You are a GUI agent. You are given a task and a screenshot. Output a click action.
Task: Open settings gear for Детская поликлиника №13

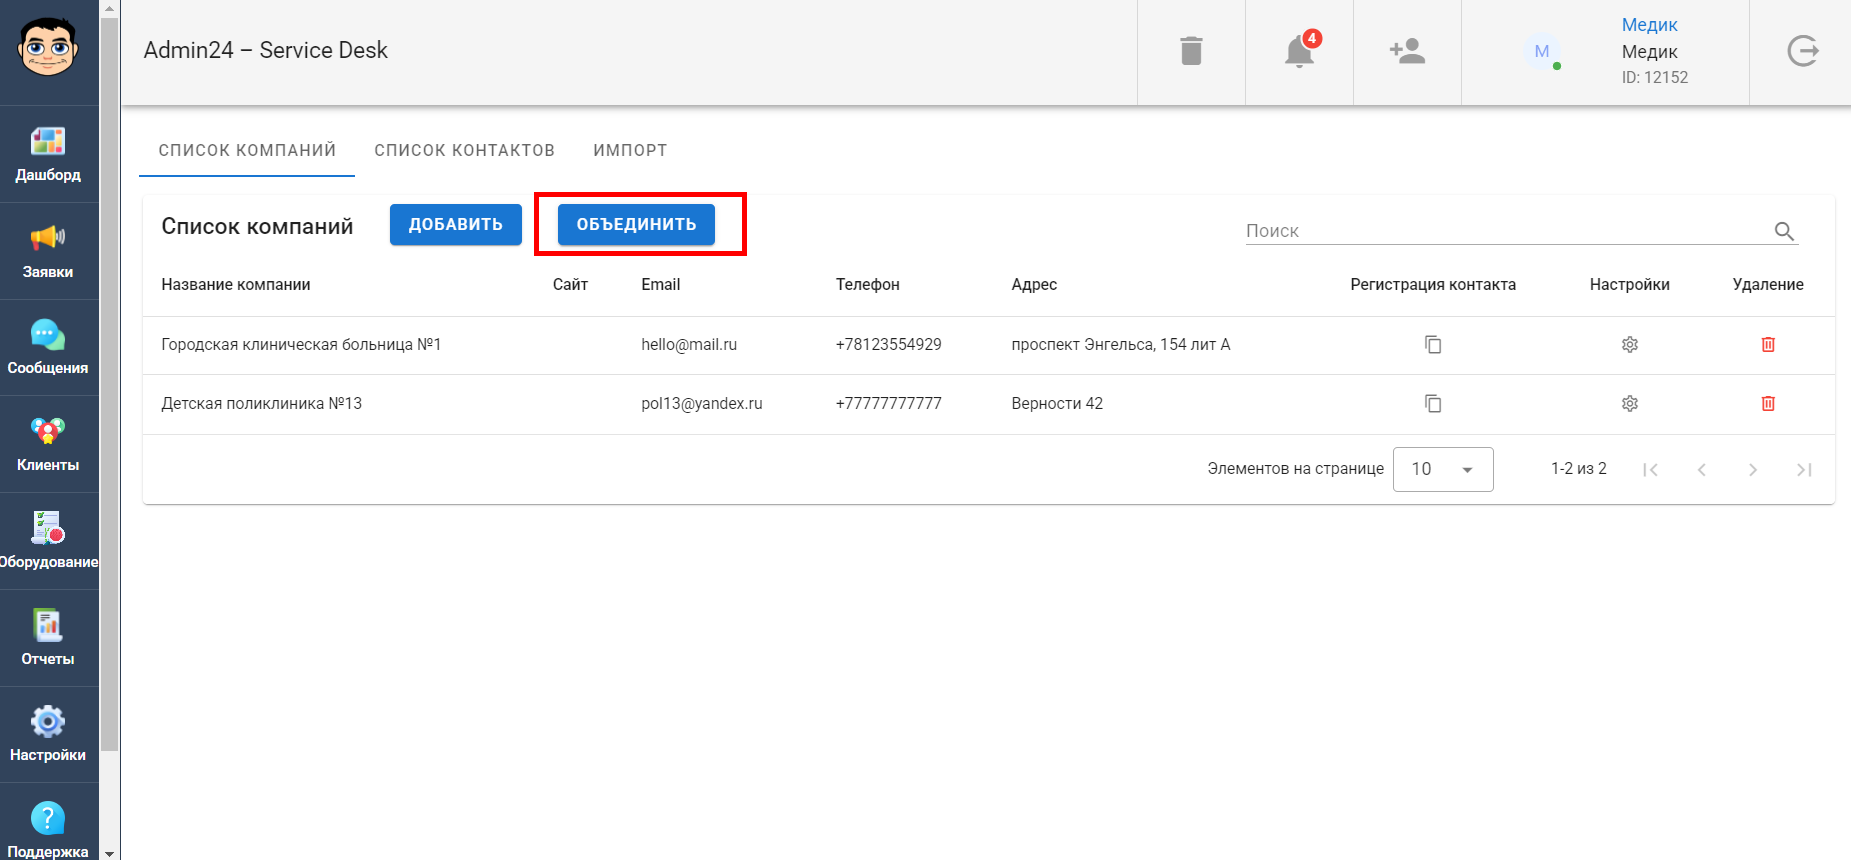click(1630, 403)
